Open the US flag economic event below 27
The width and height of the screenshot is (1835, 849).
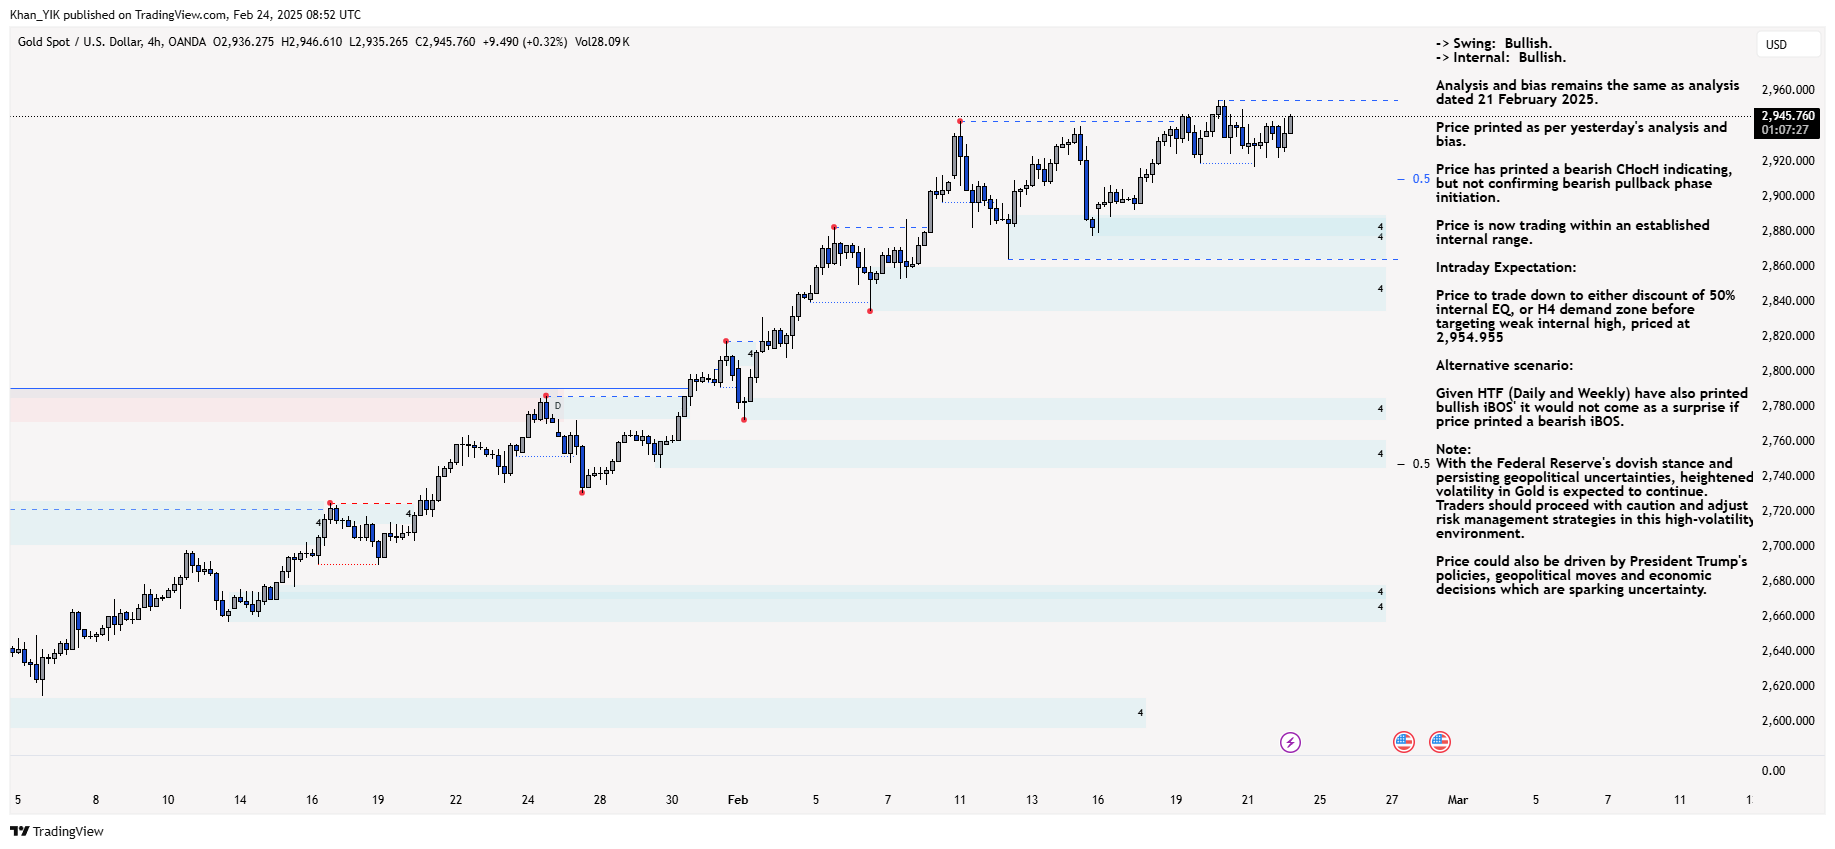(1404, 742)
